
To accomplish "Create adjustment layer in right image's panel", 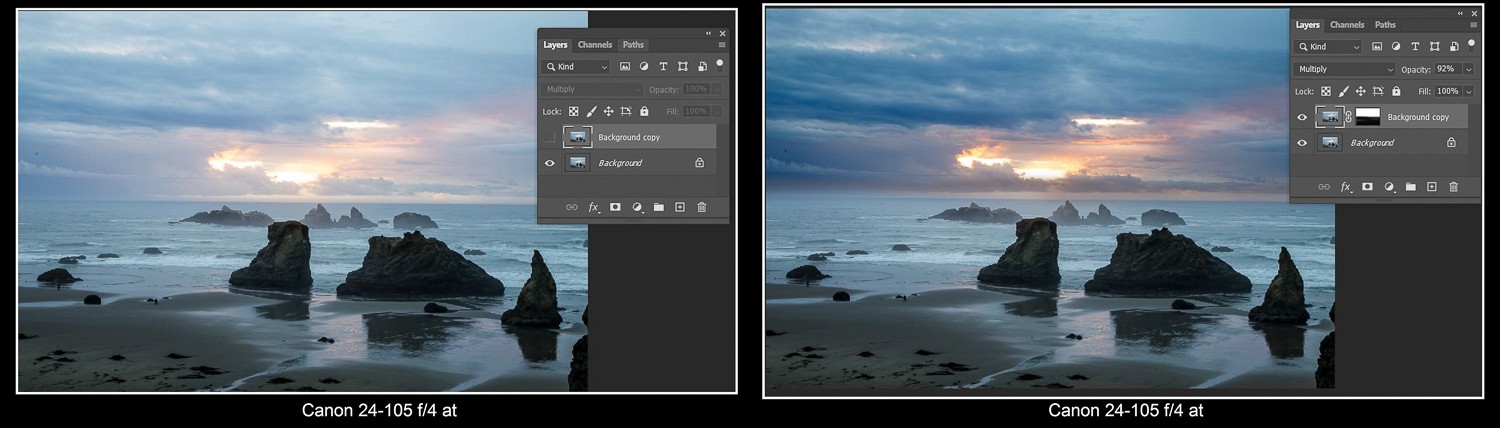I will 1389,187.
